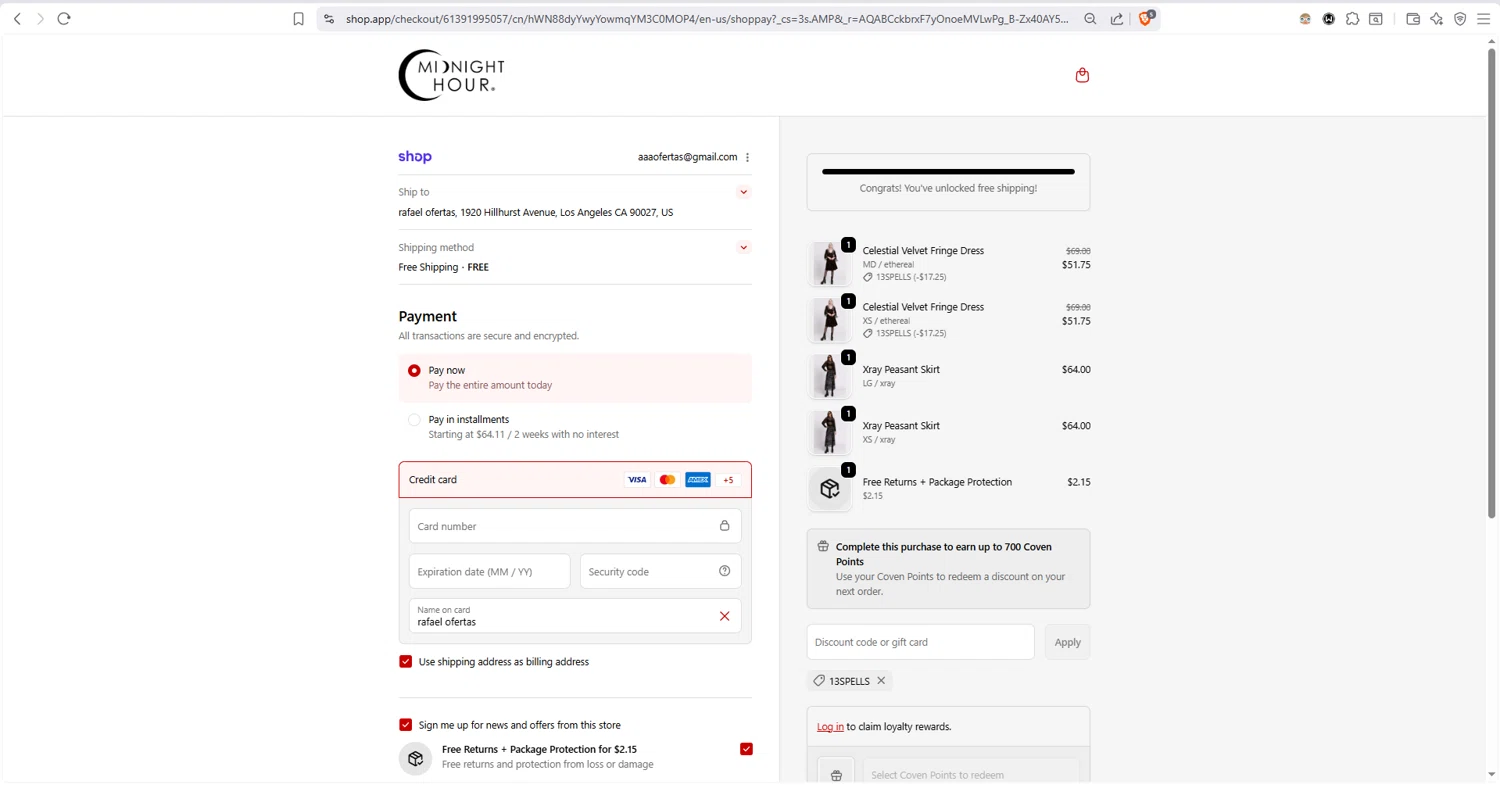This screenshot has width=1500, height=785.
Task: Select the Pay in installments radio option
Action: point(414,420)
